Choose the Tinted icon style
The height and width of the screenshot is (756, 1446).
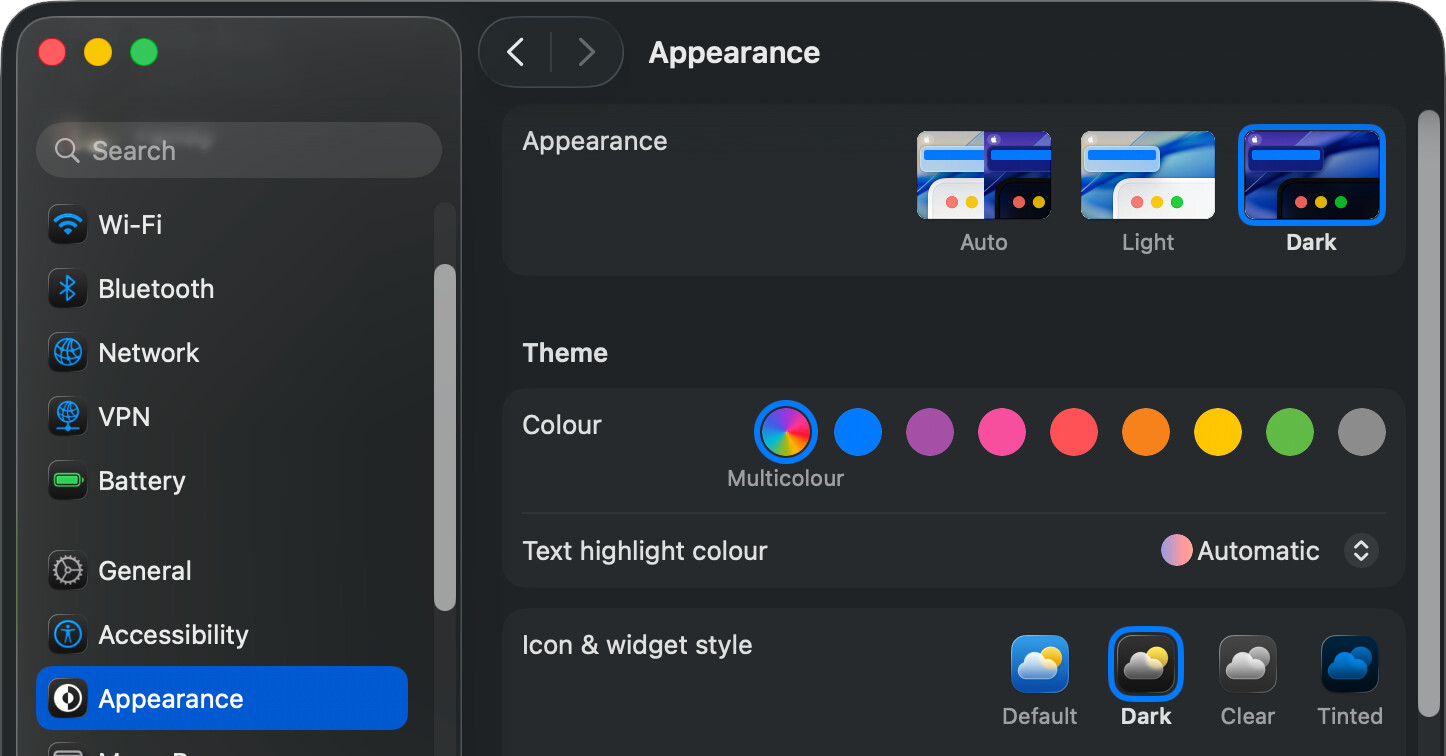(x=1349, y=665)
